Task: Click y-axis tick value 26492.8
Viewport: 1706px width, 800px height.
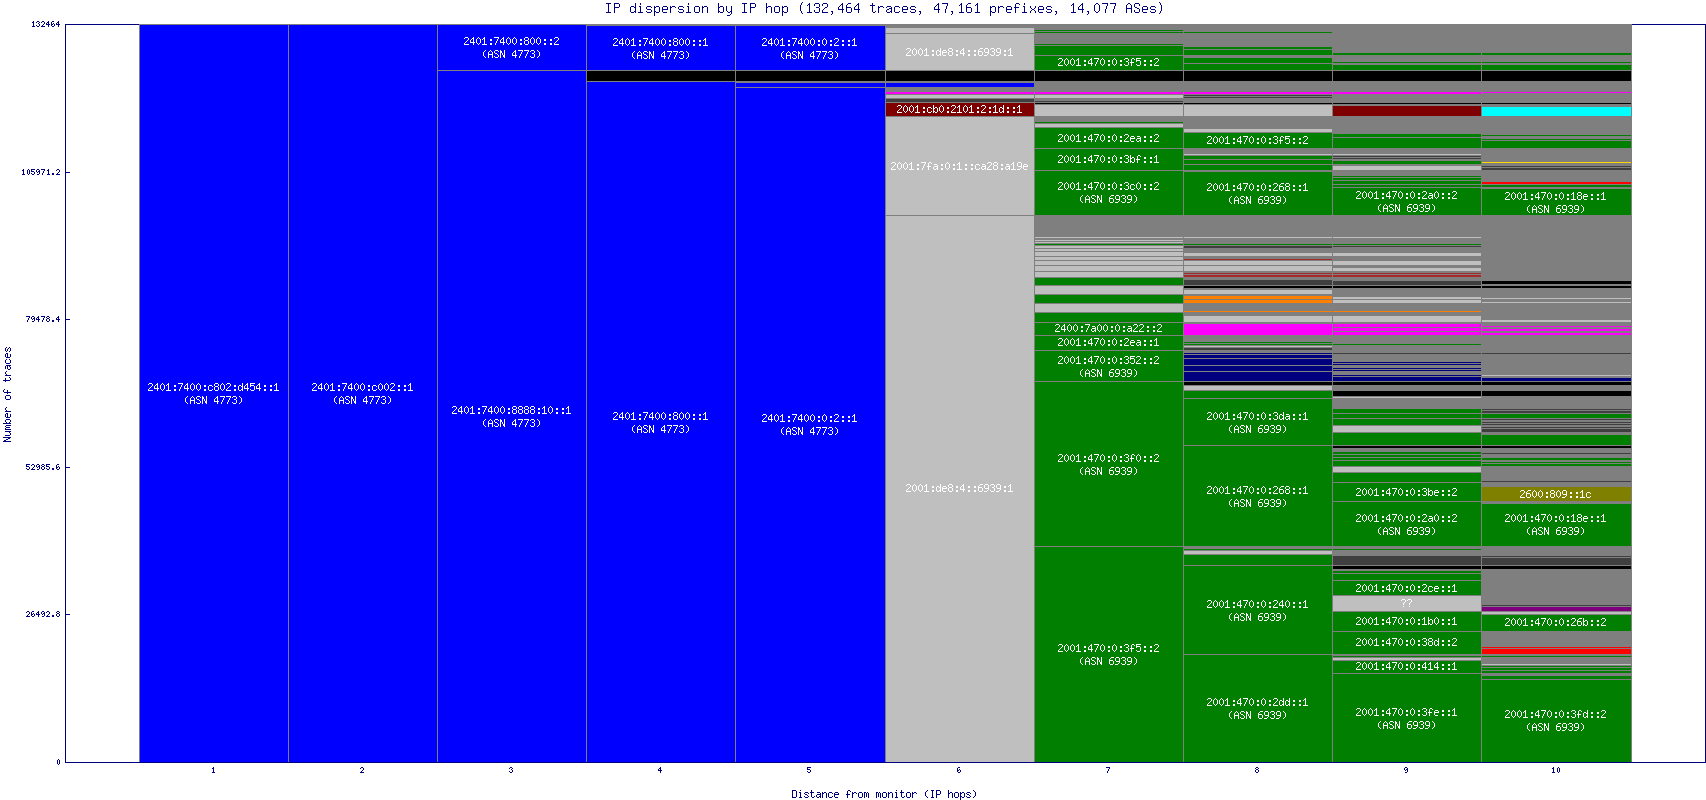Action: [42, 614]
